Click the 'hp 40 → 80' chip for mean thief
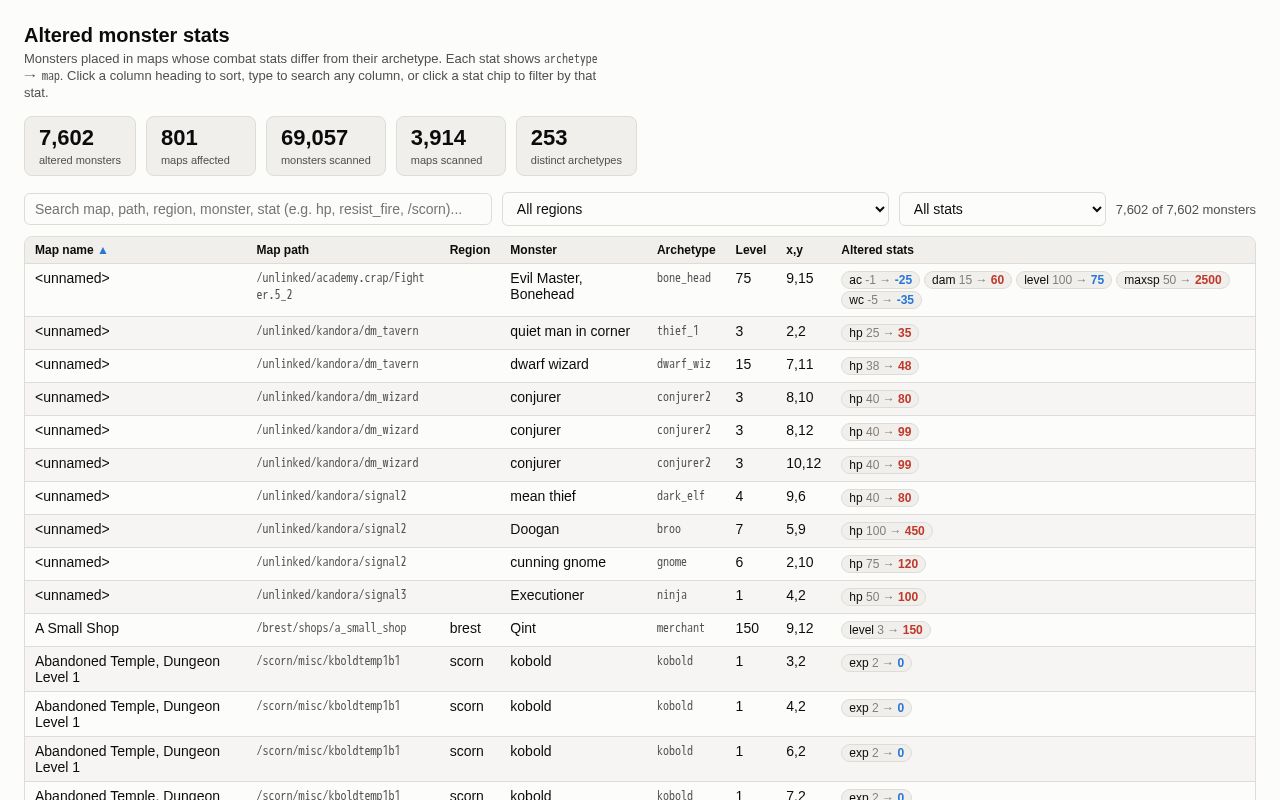 [880, 498]
